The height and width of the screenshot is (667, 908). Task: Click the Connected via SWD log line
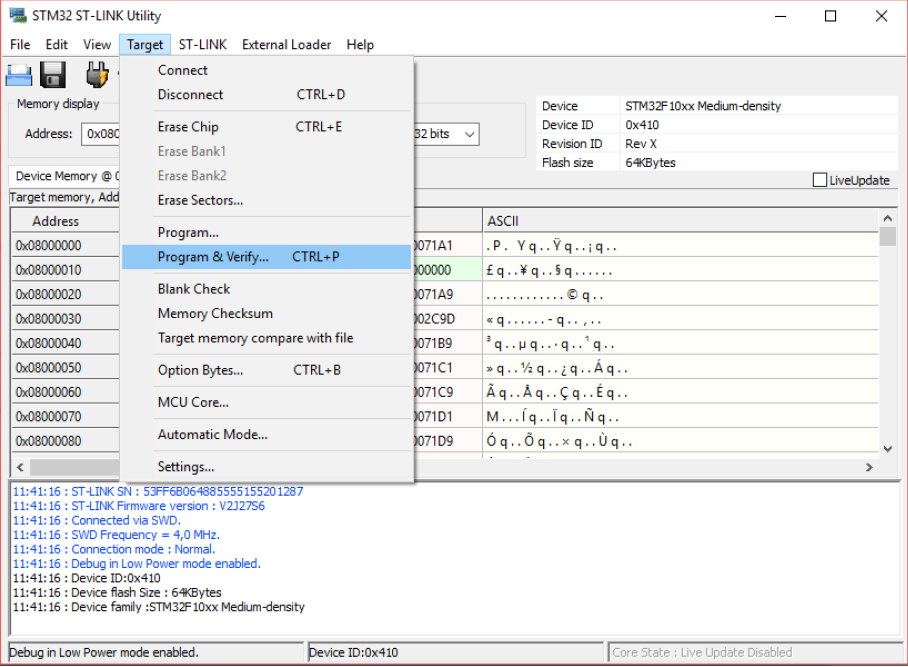[97, 521]
